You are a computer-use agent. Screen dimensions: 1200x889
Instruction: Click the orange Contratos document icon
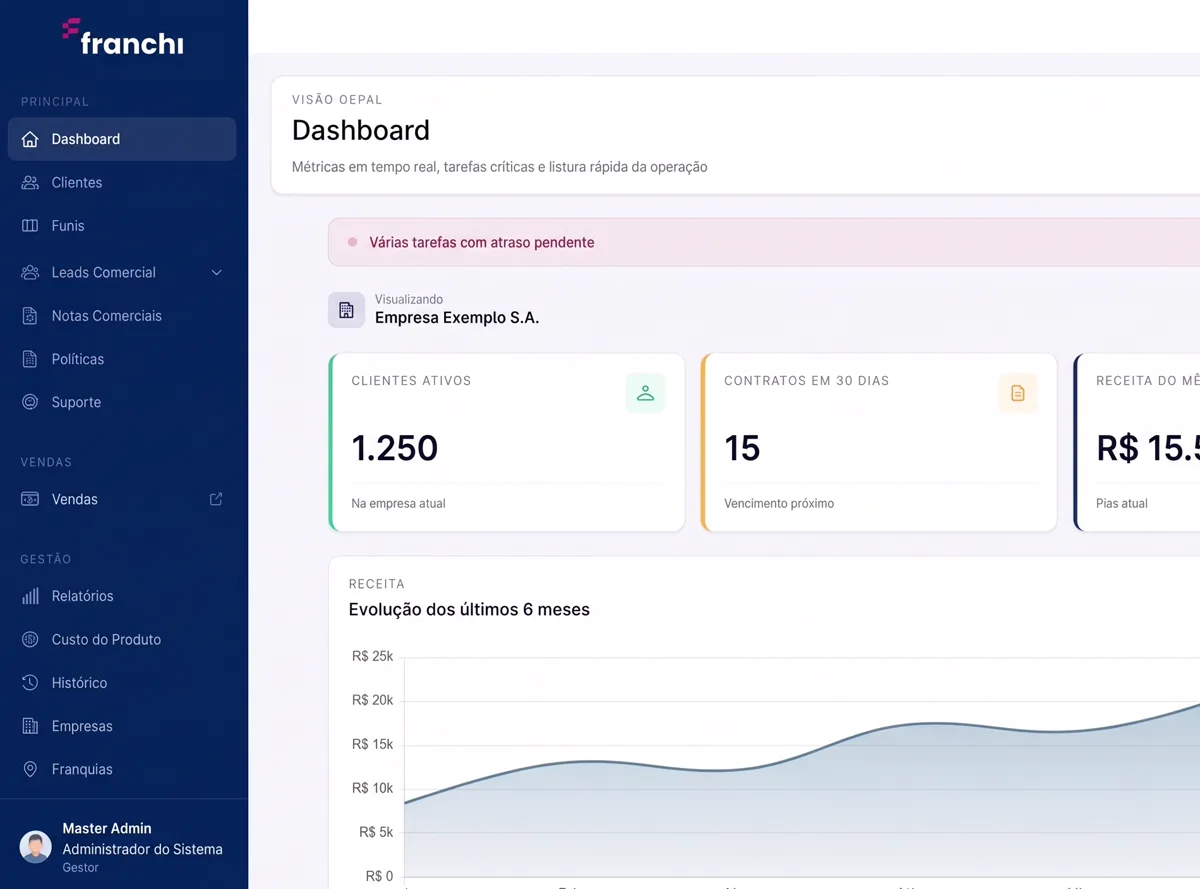point(1018,393)
